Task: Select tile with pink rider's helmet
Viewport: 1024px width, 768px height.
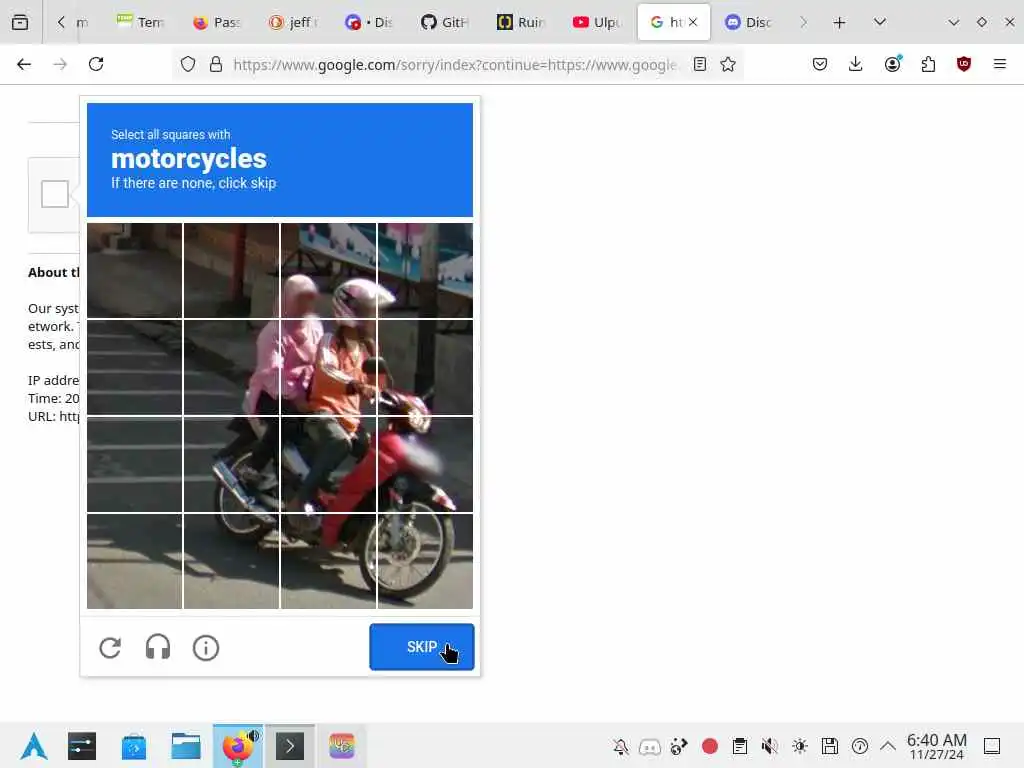Action: [x=328, y=270]
